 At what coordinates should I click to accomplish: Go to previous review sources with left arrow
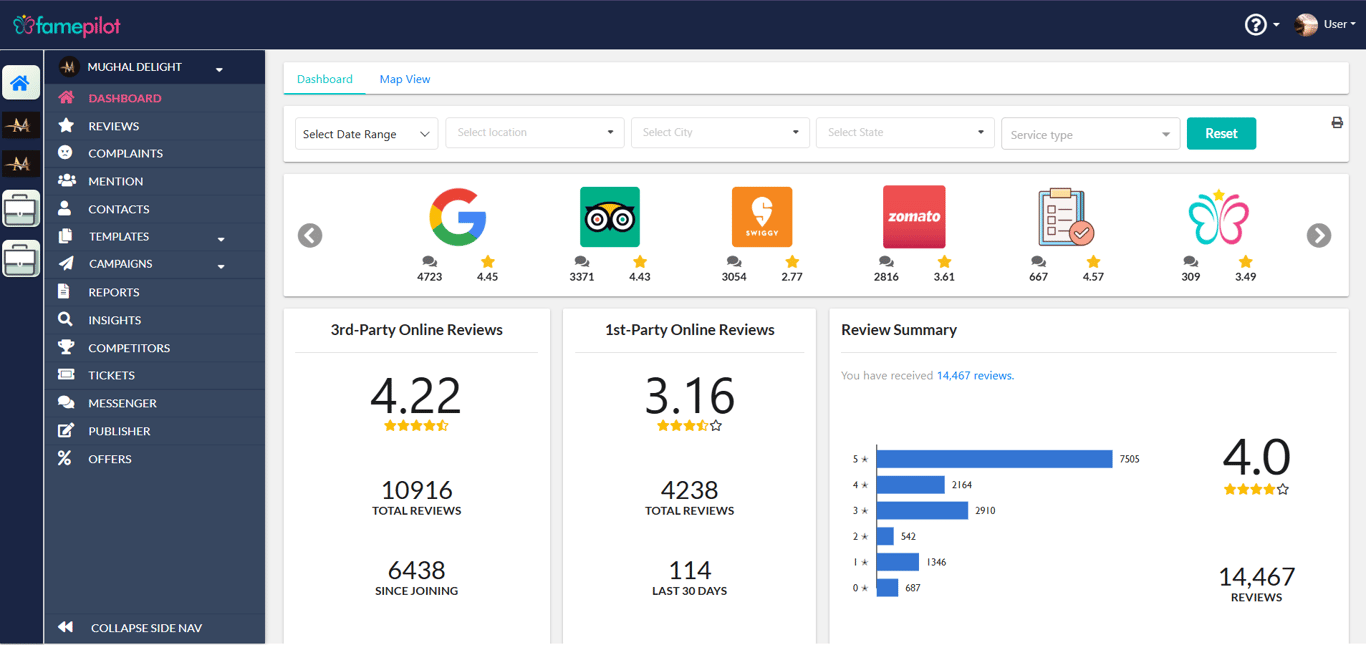310,235
